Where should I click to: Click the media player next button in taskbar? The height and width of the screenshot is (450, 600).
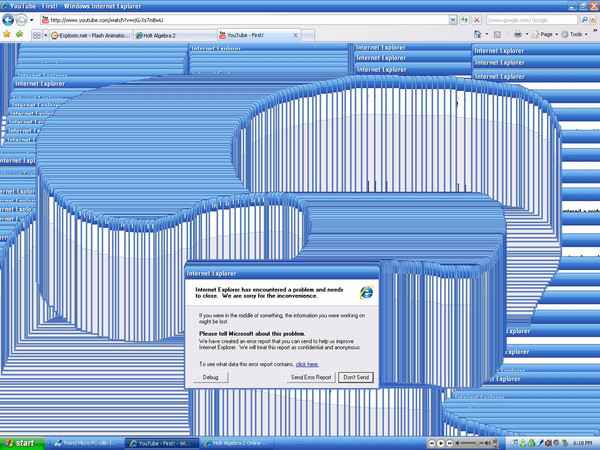pos(450,443)
